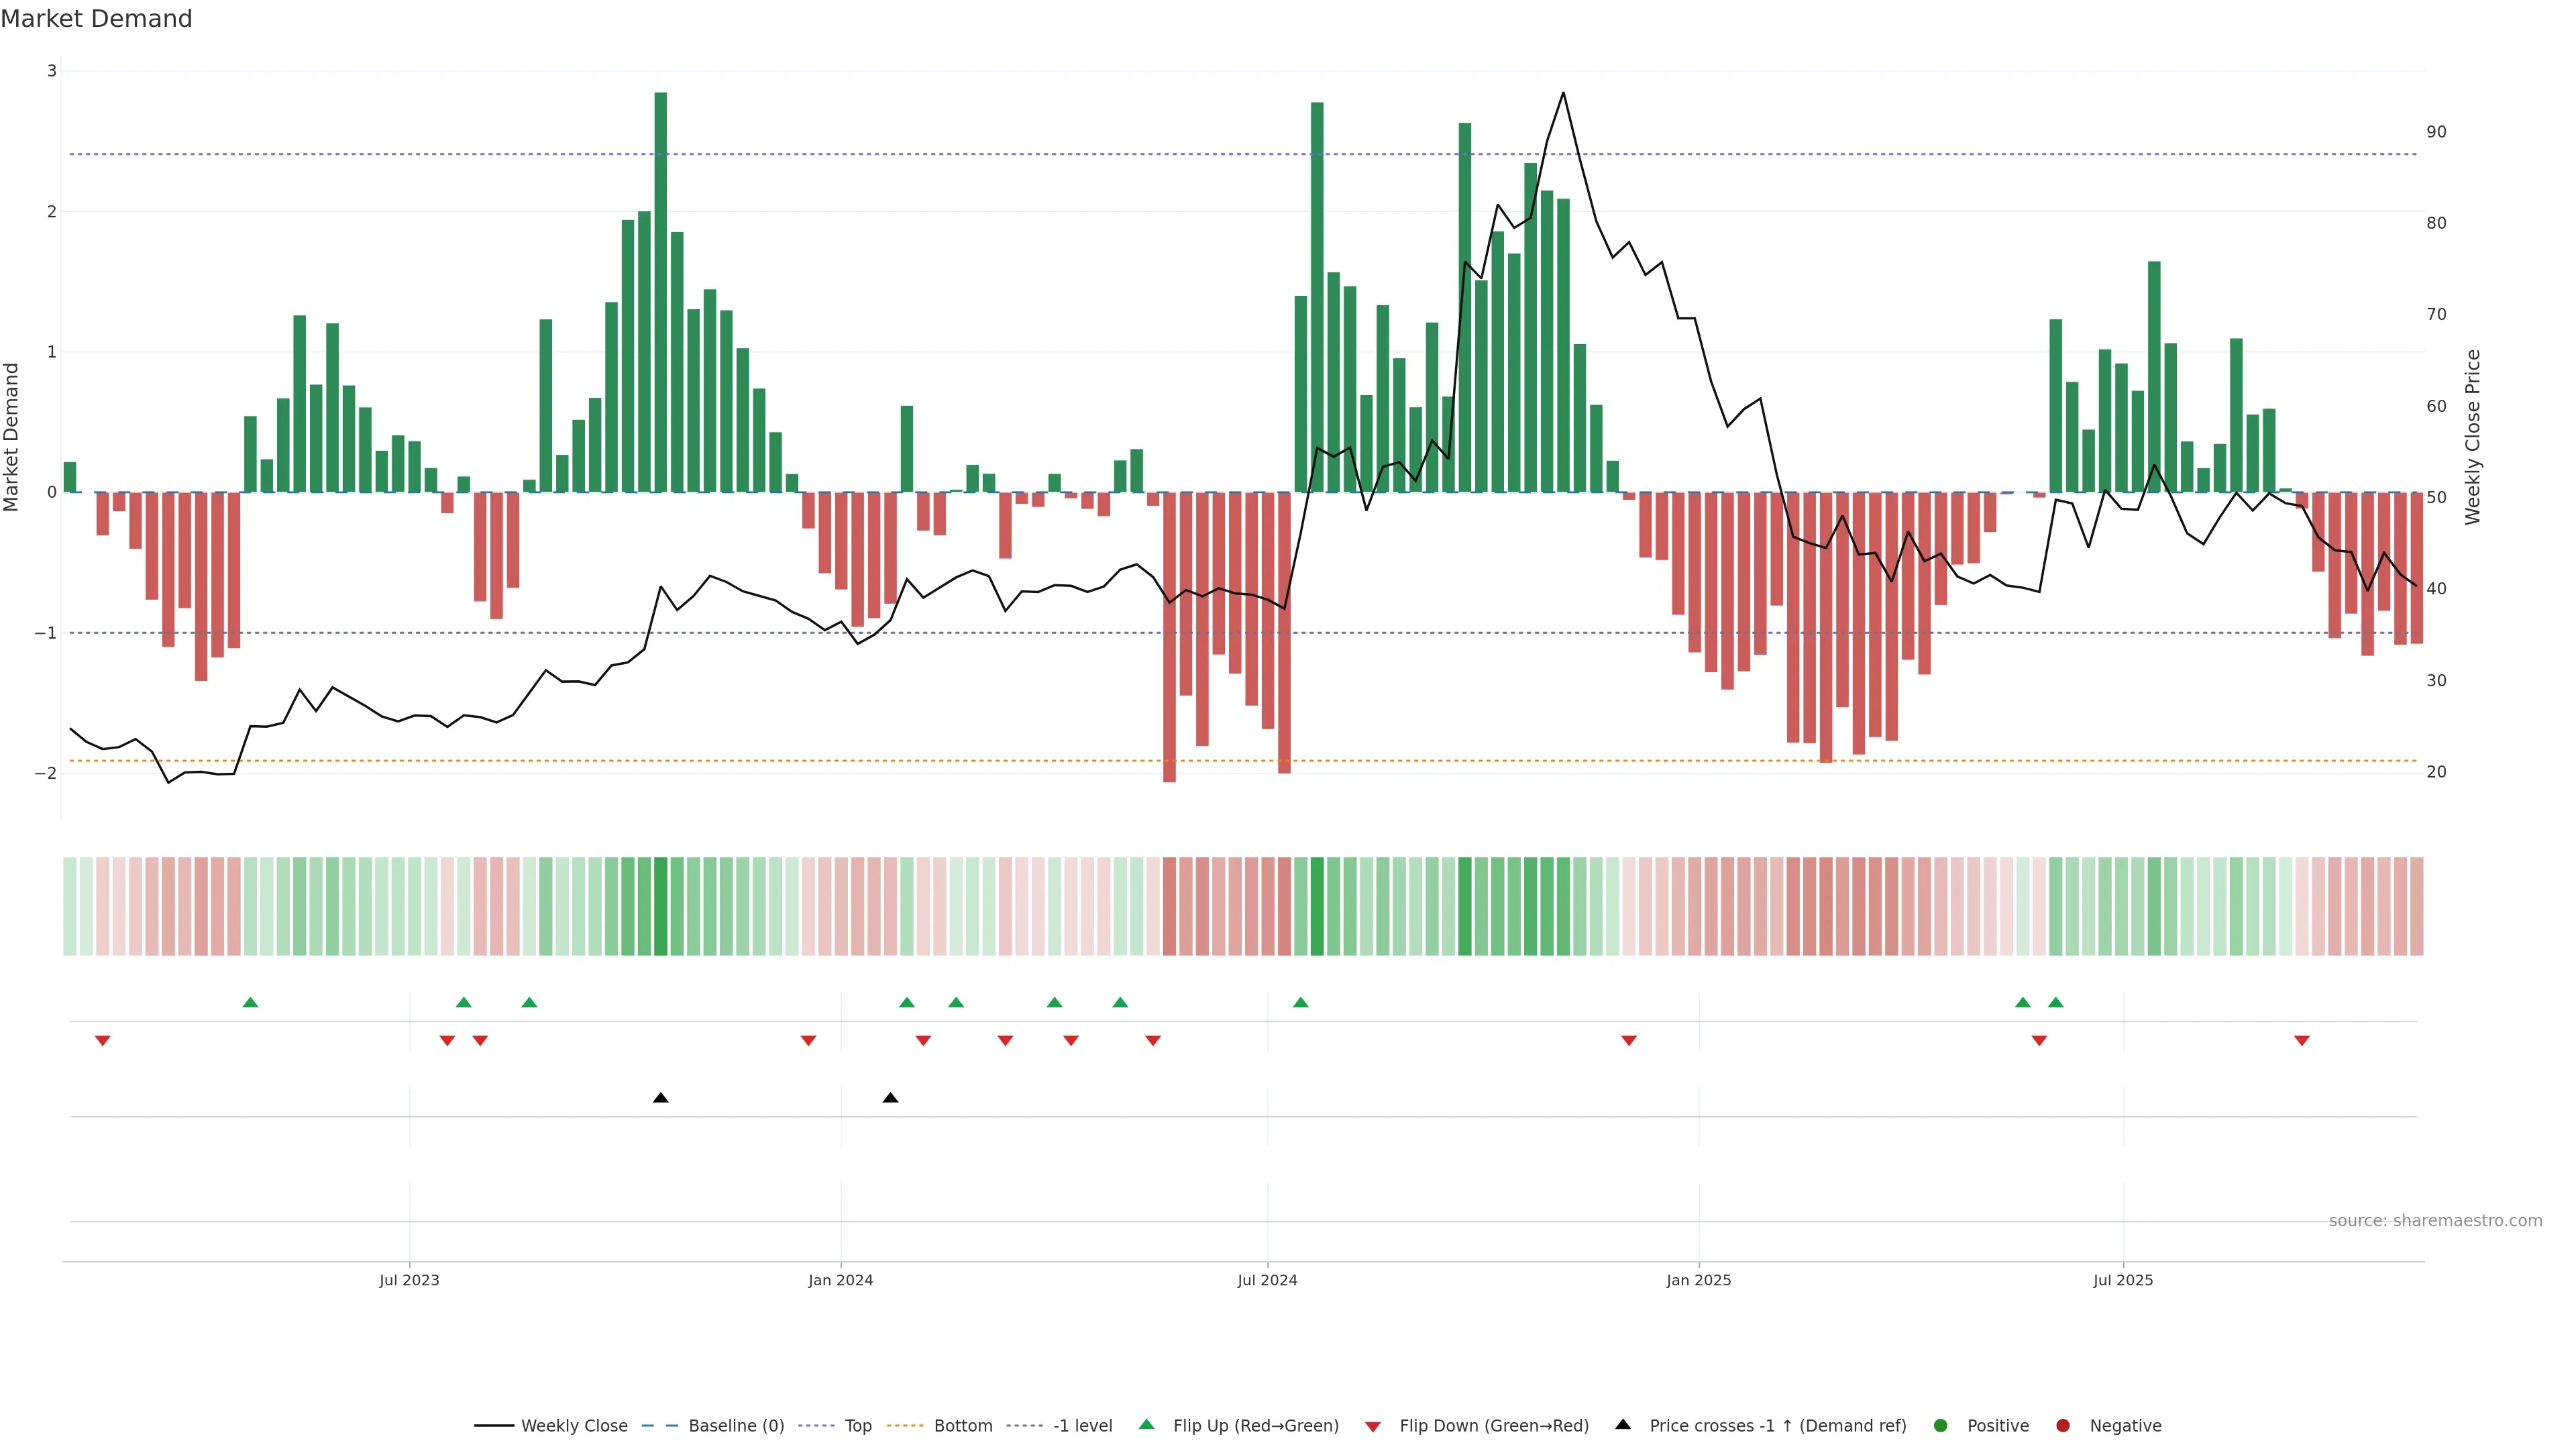The image size is (2576, 1449).
Task: Click the leftmost green flip-up triangle marker
Action: 251,1002
